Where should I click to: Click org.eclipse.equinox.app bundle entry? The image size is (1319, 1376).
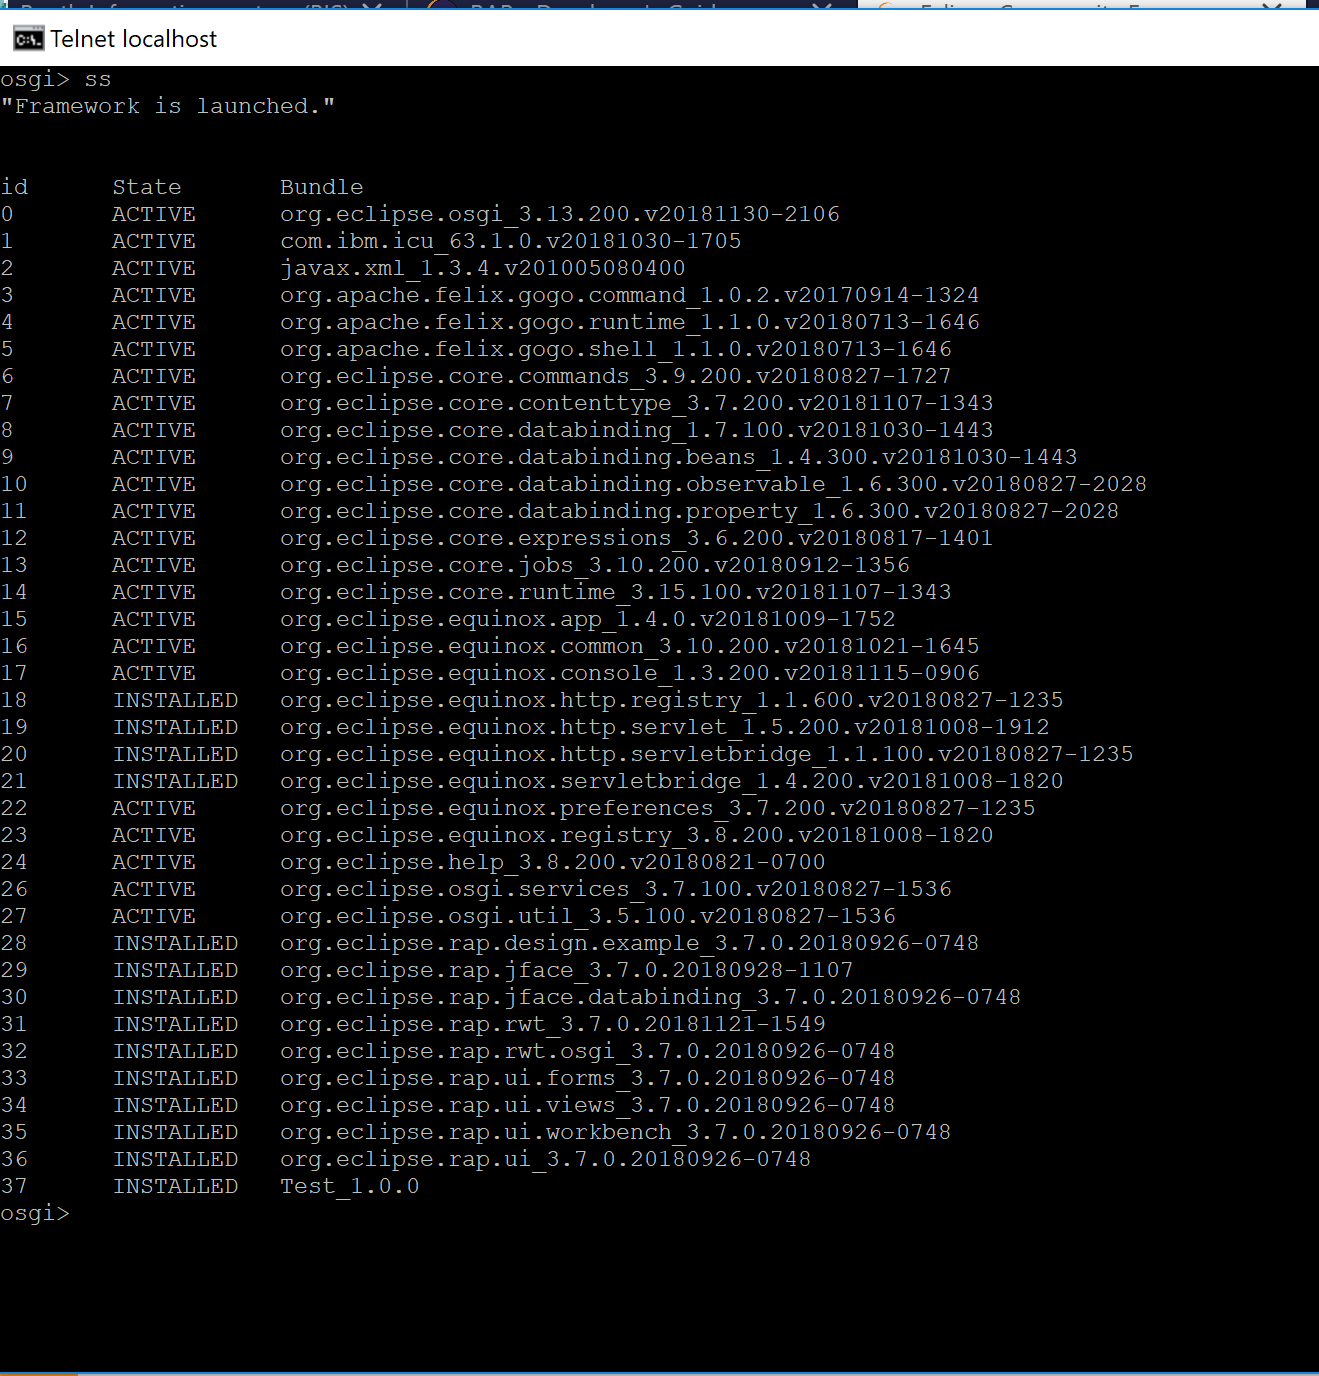click(588, 619)
